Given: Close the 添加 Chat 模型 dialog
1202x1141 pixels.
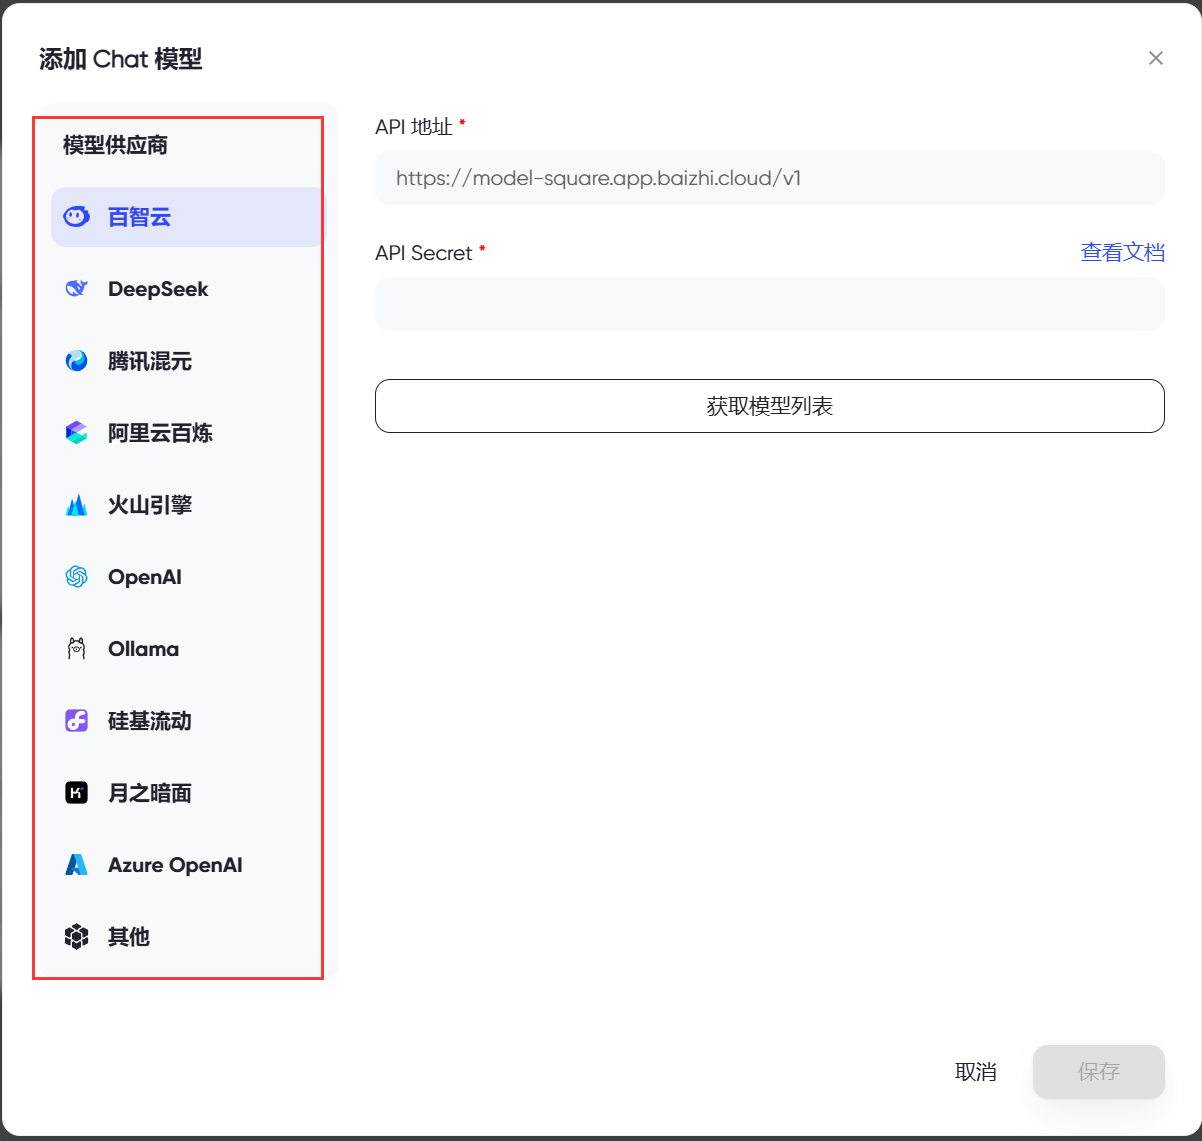Looking at the screenshot, I should coord(1156,58).
